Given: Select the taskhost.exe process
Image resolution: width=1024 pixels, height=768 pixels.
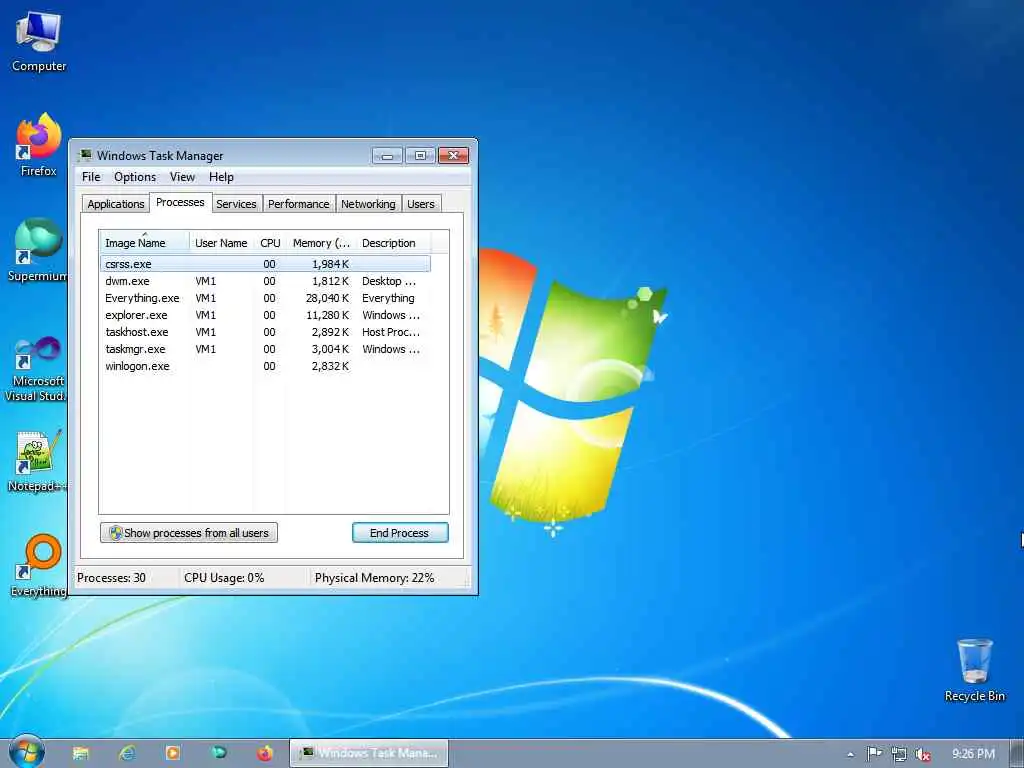Looking at the screenshot, I should pyautogui.click(x=265, y=332).
